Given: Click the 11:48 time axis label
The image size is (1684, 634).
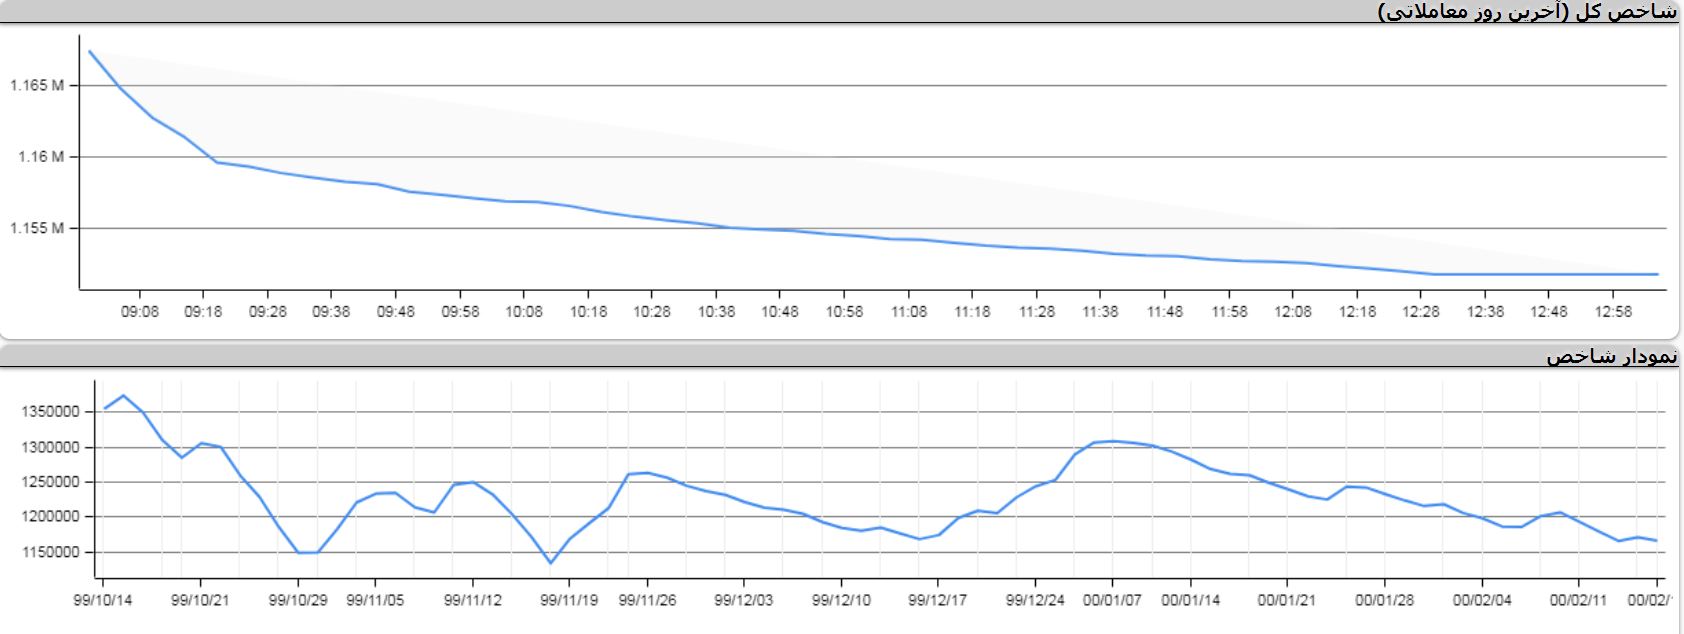Looking at the screenshot, I should (1164, 312).
